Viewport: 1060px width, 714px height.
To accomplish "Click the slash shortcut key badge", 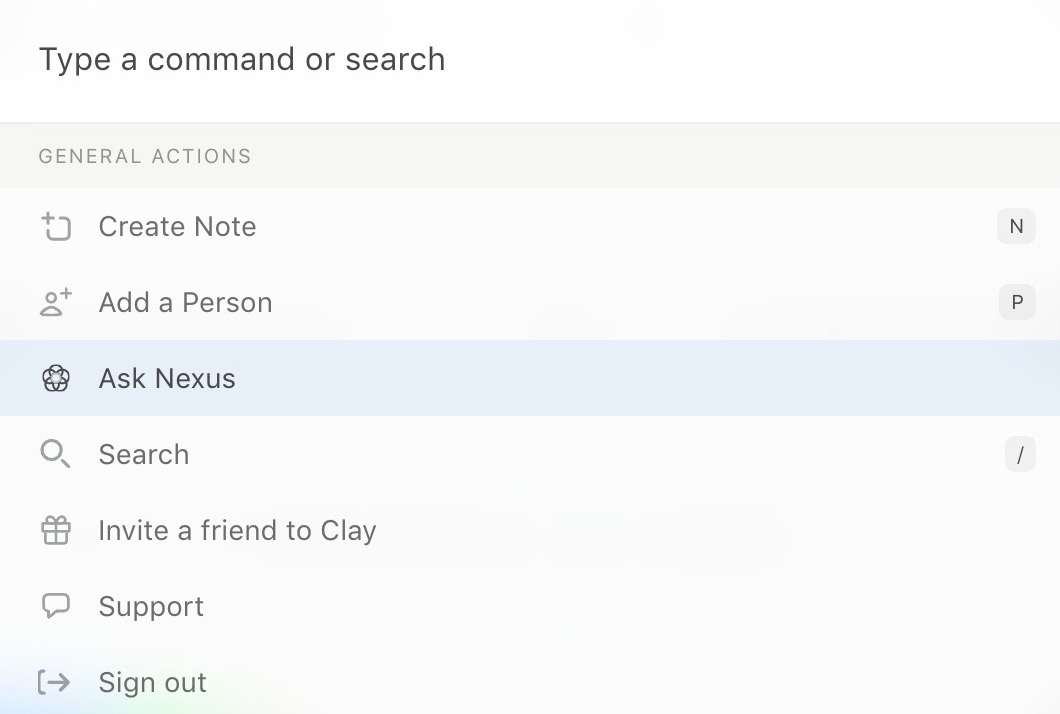I will click(1019, 455).
